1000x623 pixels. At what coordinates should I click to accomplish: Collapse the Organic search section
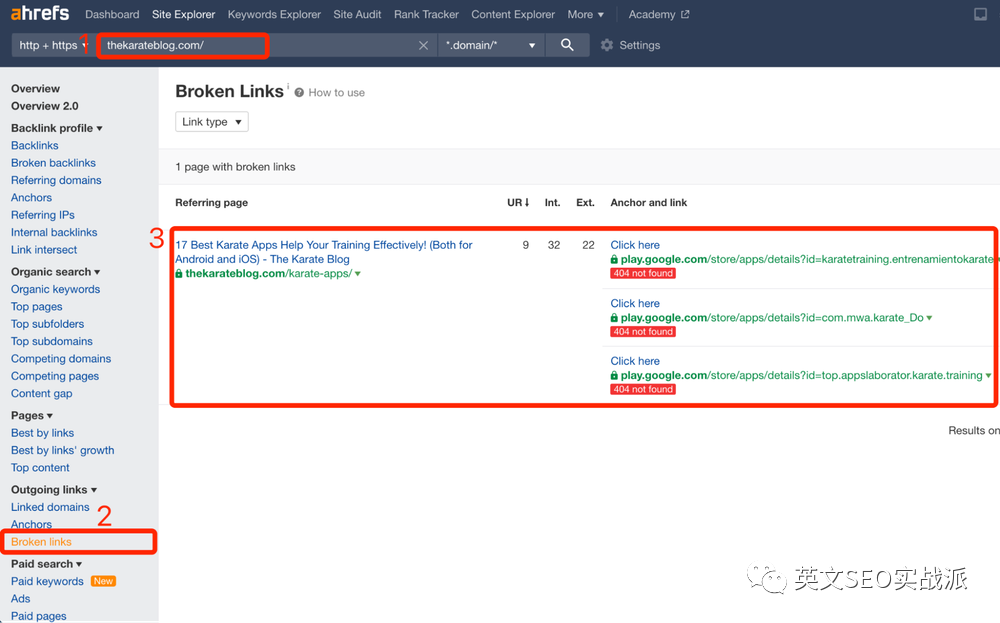point(55,272)
